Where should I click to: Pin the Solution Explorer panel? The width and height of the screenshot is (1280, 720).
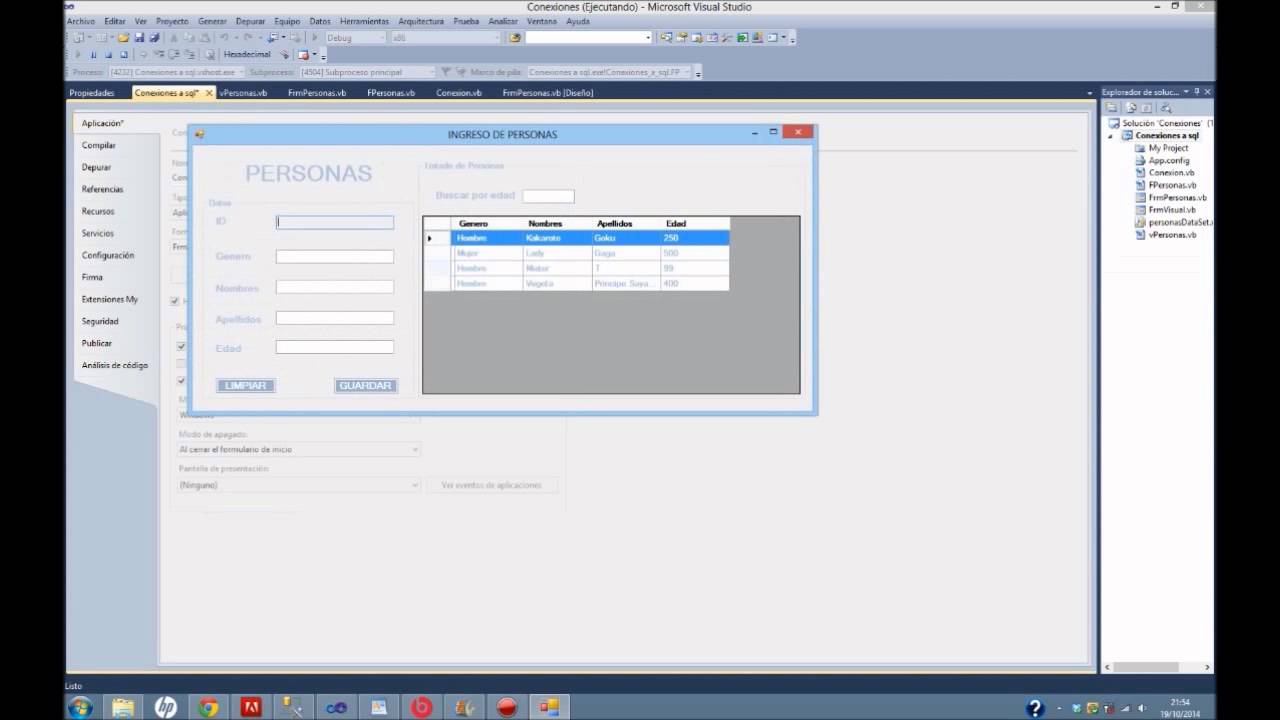point(1197,91)
